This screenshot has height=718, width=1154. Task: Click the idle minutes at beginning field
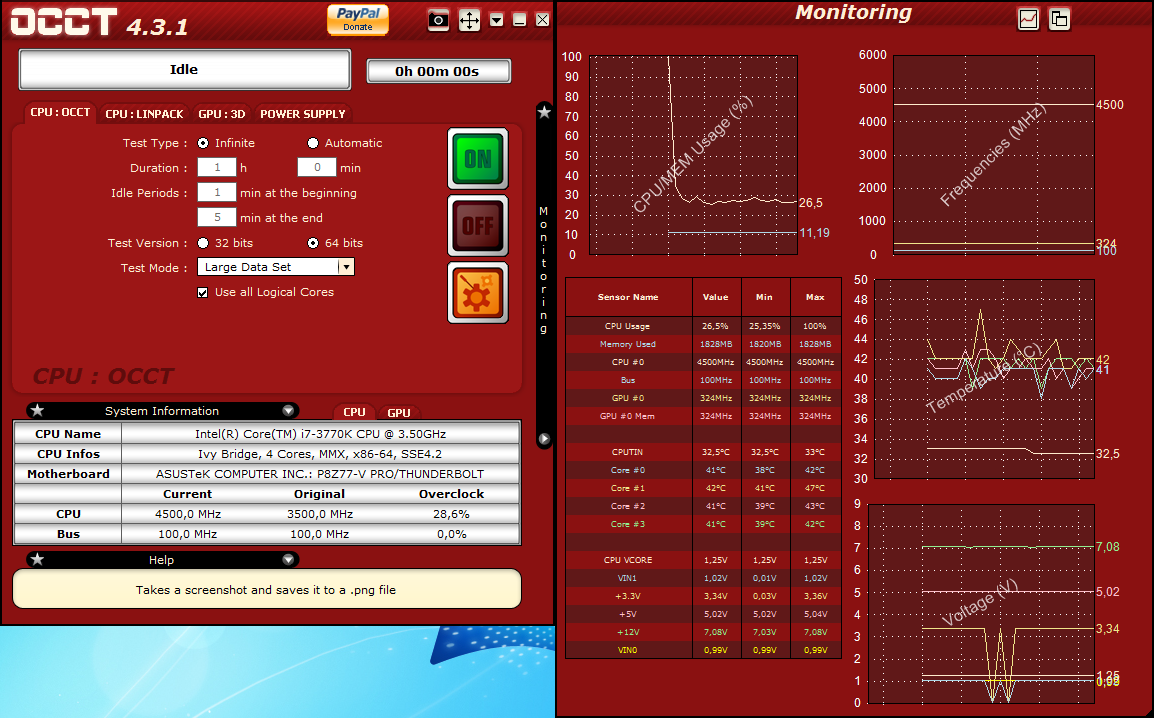[x=216, y=193]
